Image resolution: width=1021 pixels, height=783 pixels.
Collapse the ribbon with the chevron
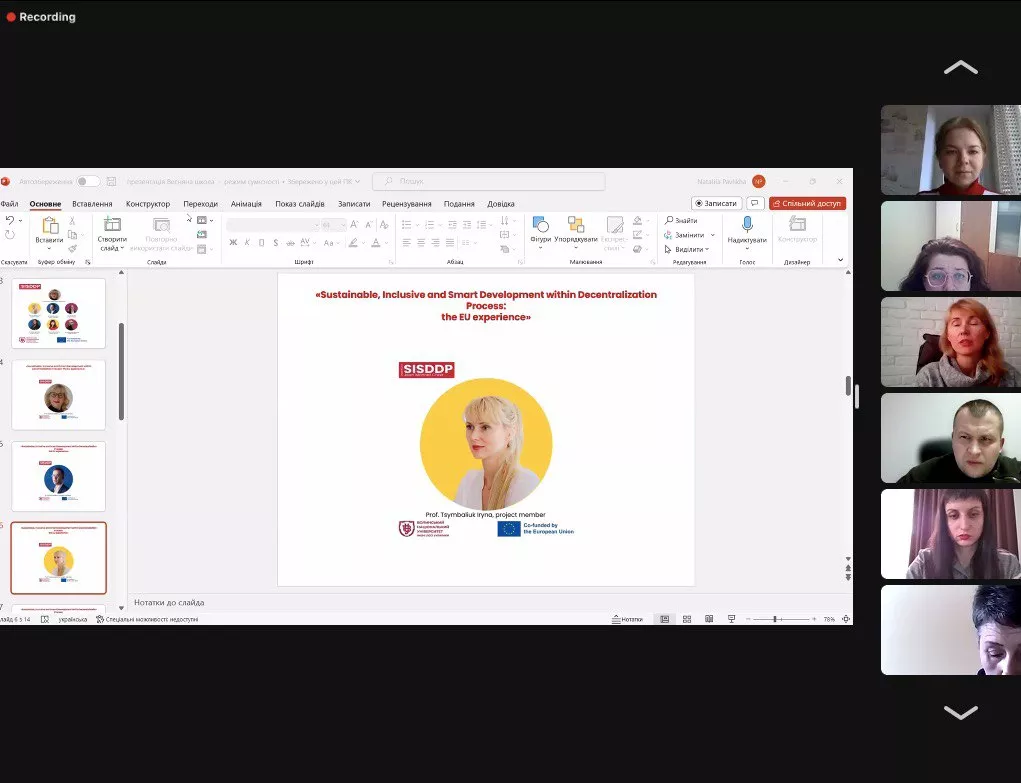tap(840, 260)
